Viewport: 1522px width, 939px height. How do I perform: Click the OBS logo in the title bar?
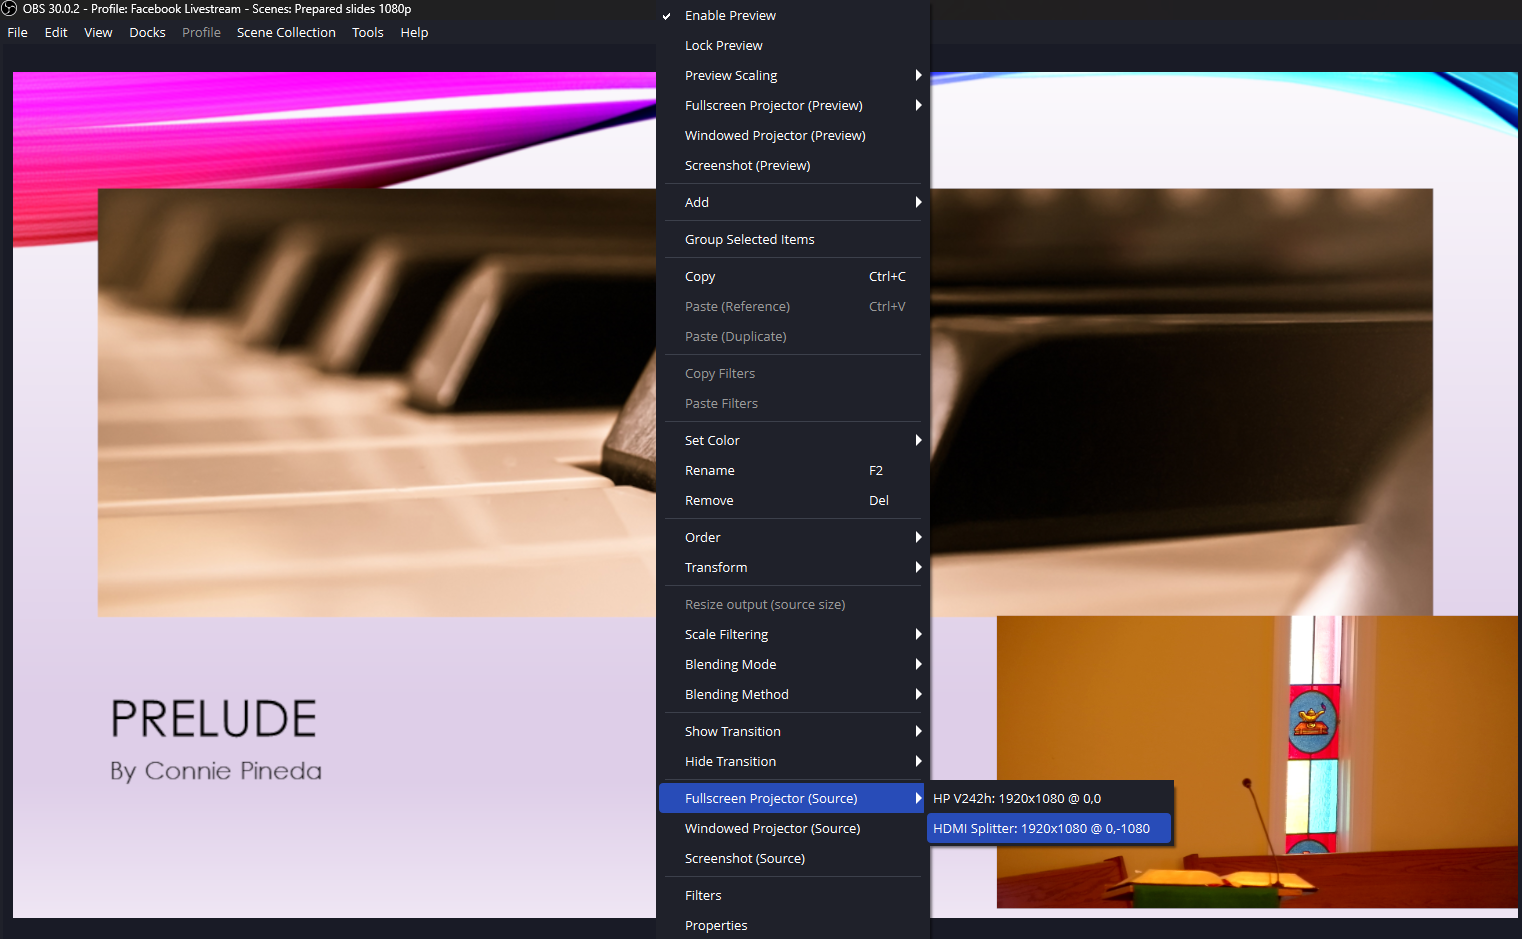[x=10, y=8]
